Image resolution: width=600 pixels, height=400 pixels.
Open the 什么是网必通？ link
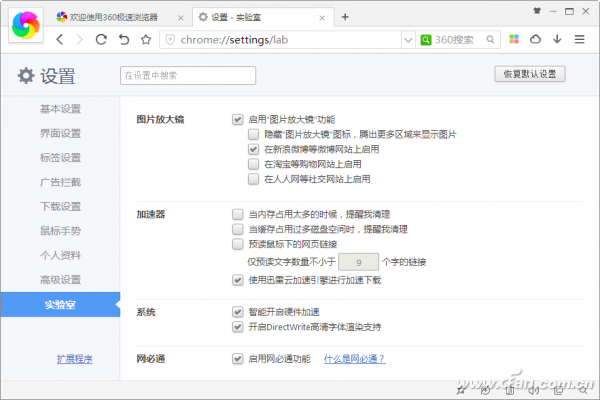(x=355, y=359)
